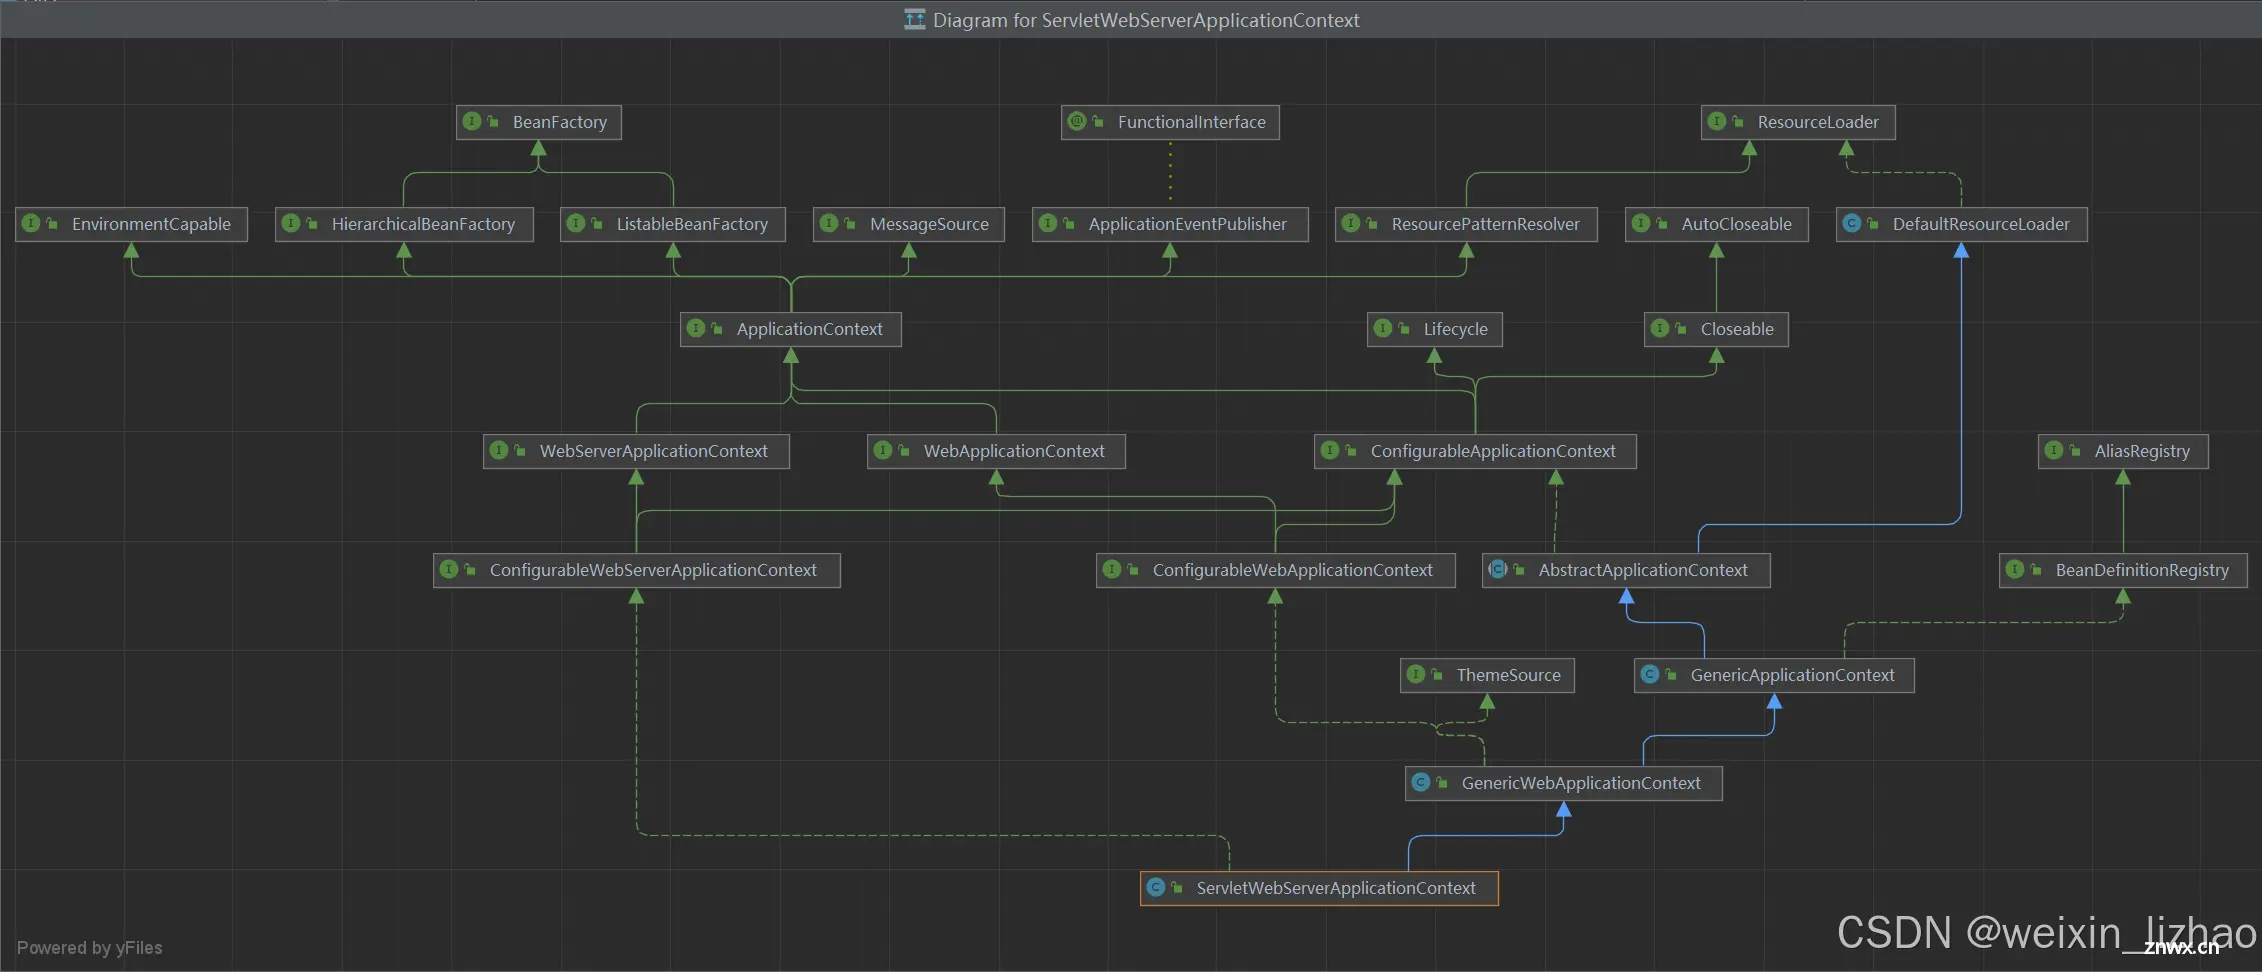Screen dimensions: 2262x972
Task: Select the WebServerApplicationContext node label
Action: point(654,451)
